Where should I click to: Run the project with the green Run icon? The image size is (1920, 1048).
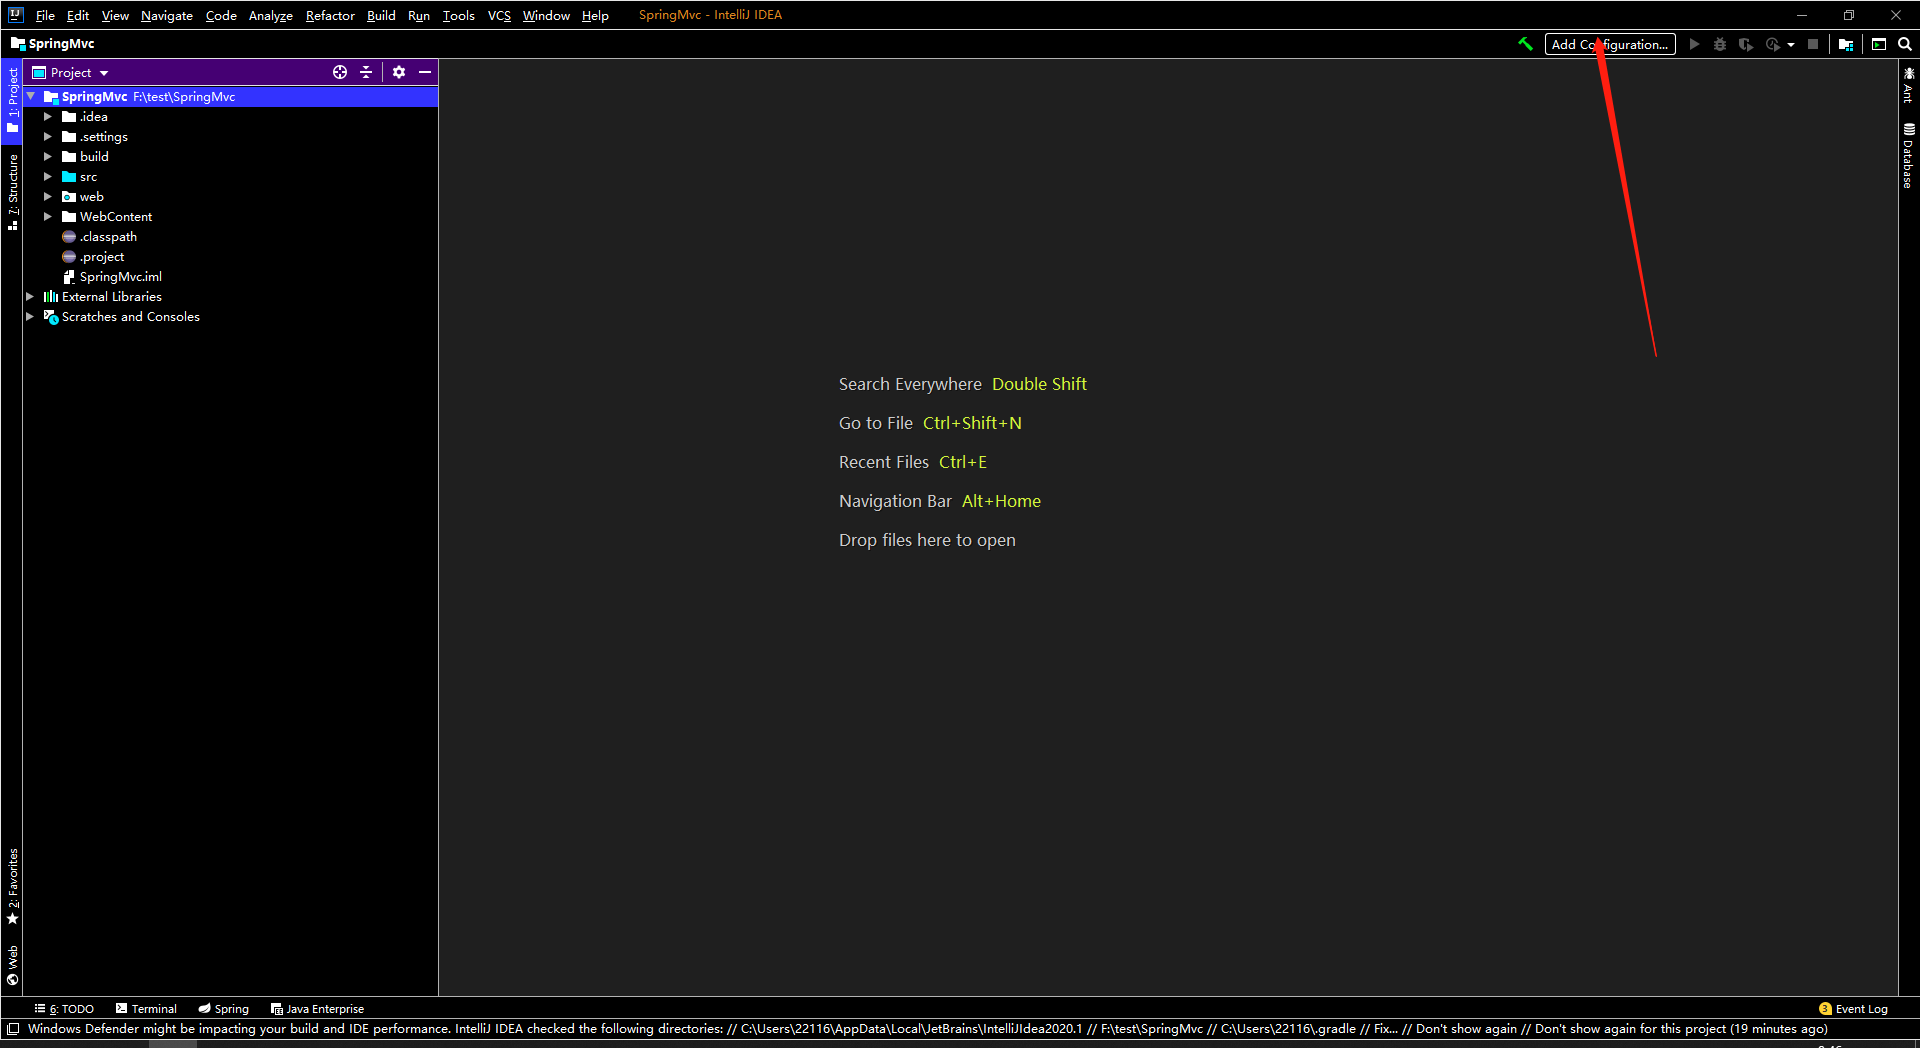pos(1694,44)
